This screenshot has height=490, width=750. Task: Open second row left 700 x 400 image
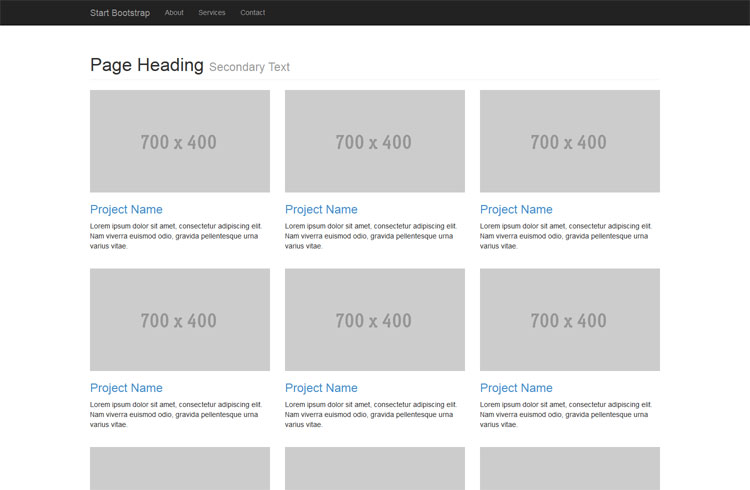(180, 320)
